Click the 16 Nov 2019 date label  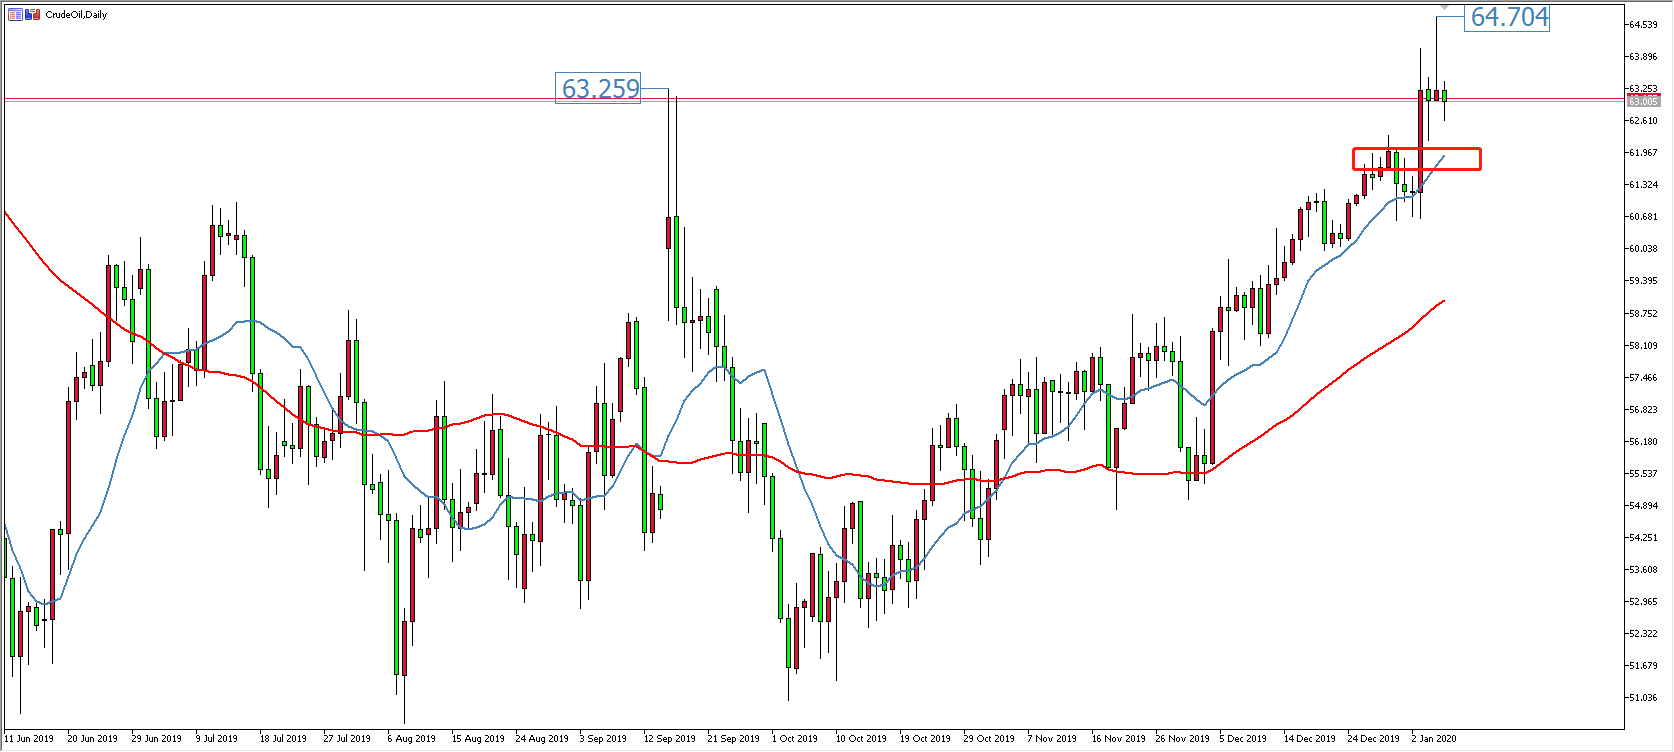point(1119,739)
